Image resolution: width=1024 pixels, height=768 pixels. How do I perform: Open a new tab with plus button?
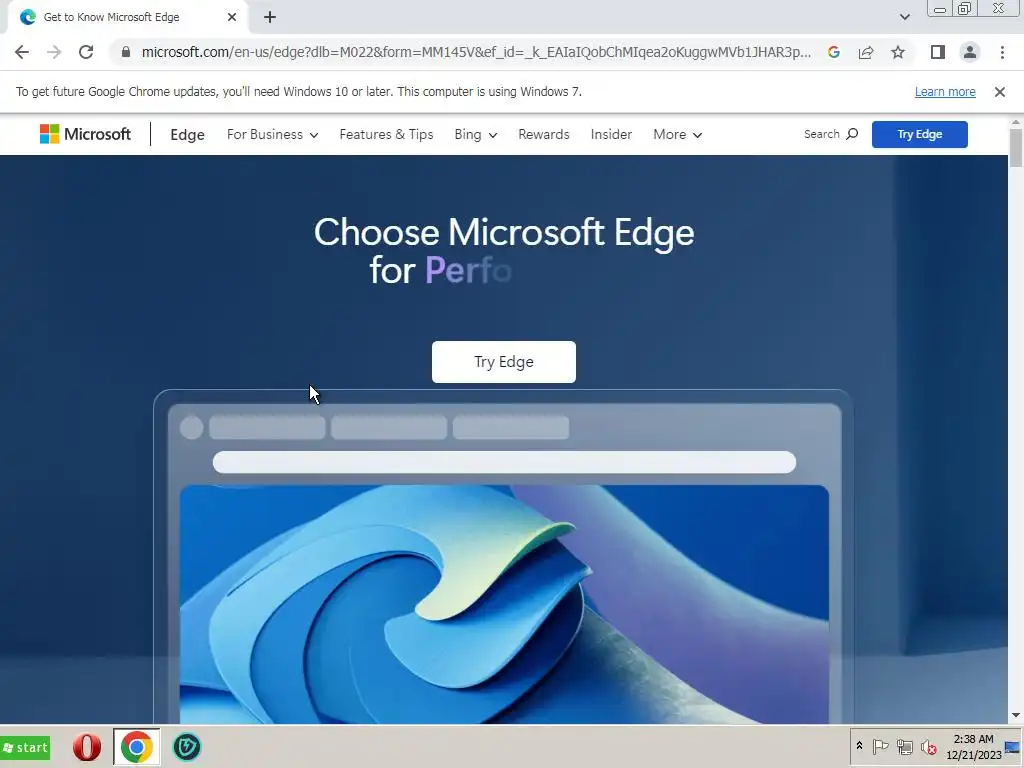pos(270,17)
